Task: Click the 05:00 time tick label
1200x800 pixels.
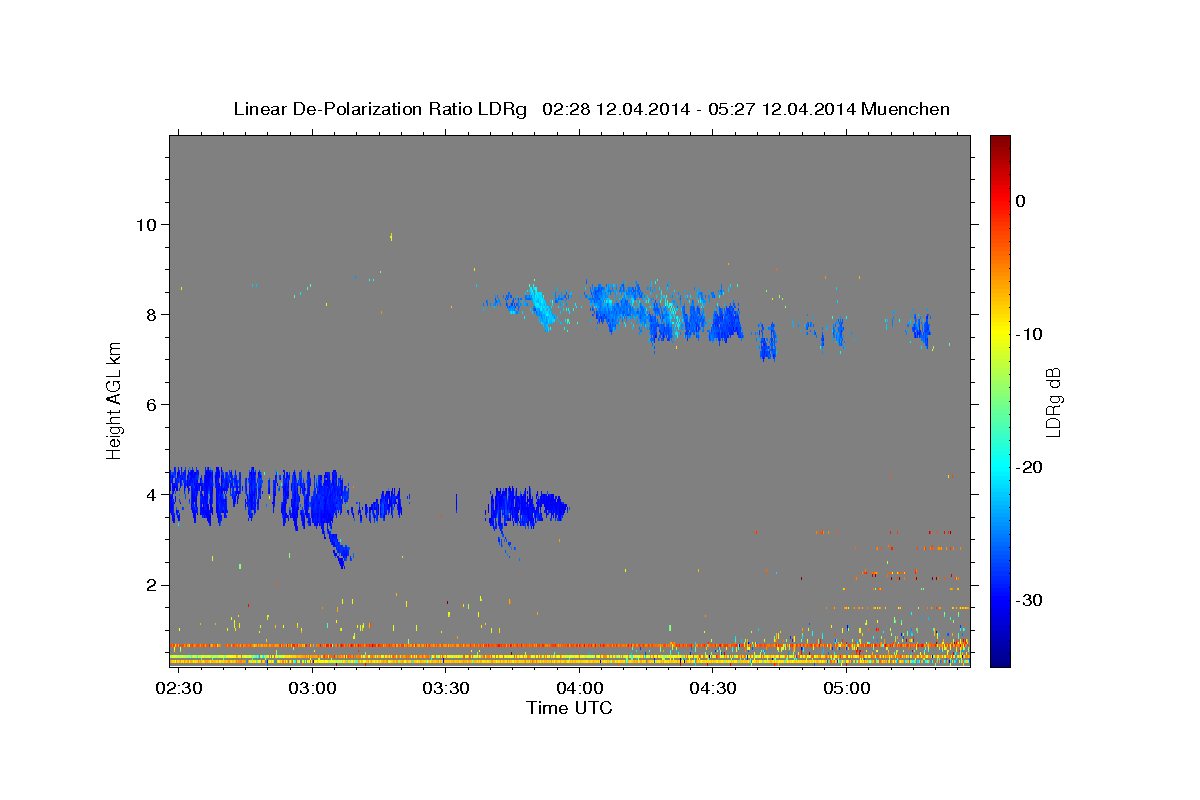Action: pyautogui.click(x=846, y=689)
